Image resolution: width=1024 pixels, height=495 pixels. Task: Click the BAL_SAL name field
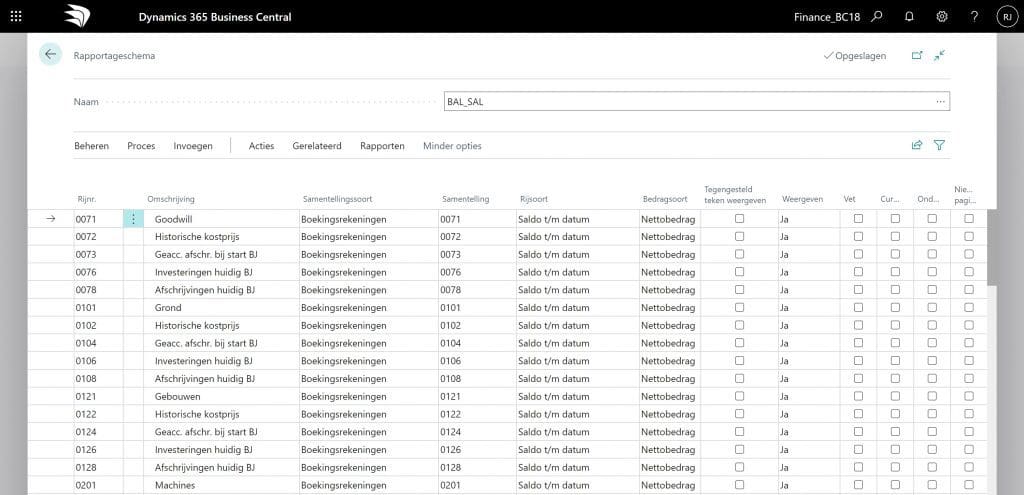point(697,101)
